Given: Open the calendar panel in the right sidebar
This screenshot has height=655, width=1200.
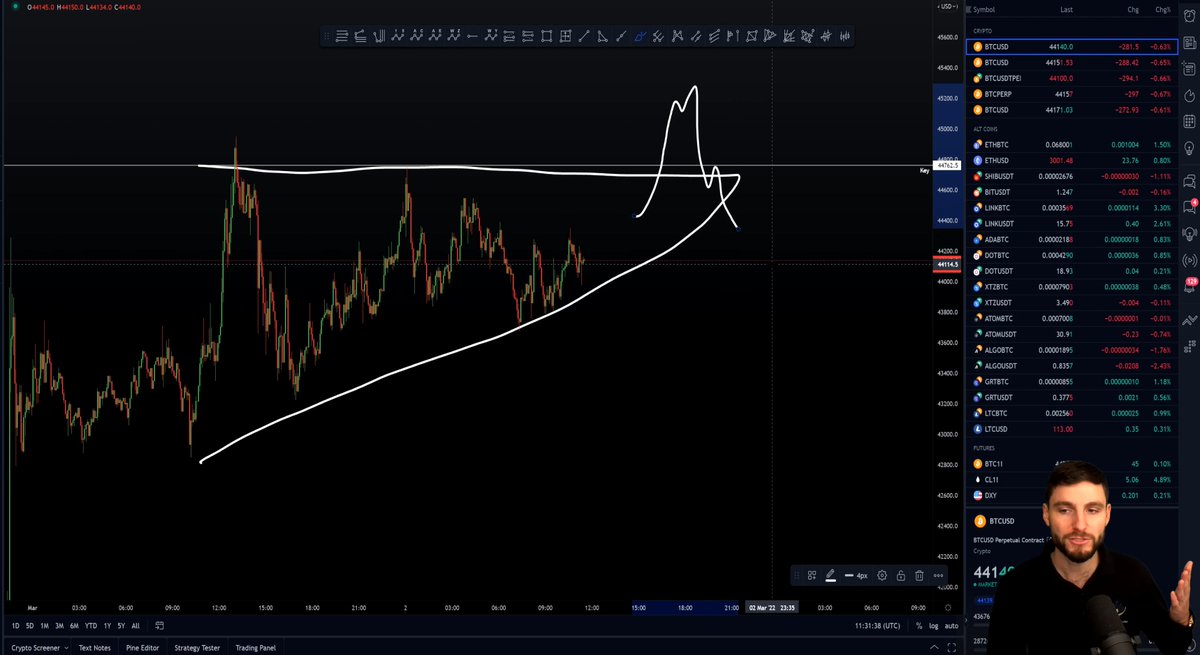Looking at the screenshot, I should tap(1189, 121).
